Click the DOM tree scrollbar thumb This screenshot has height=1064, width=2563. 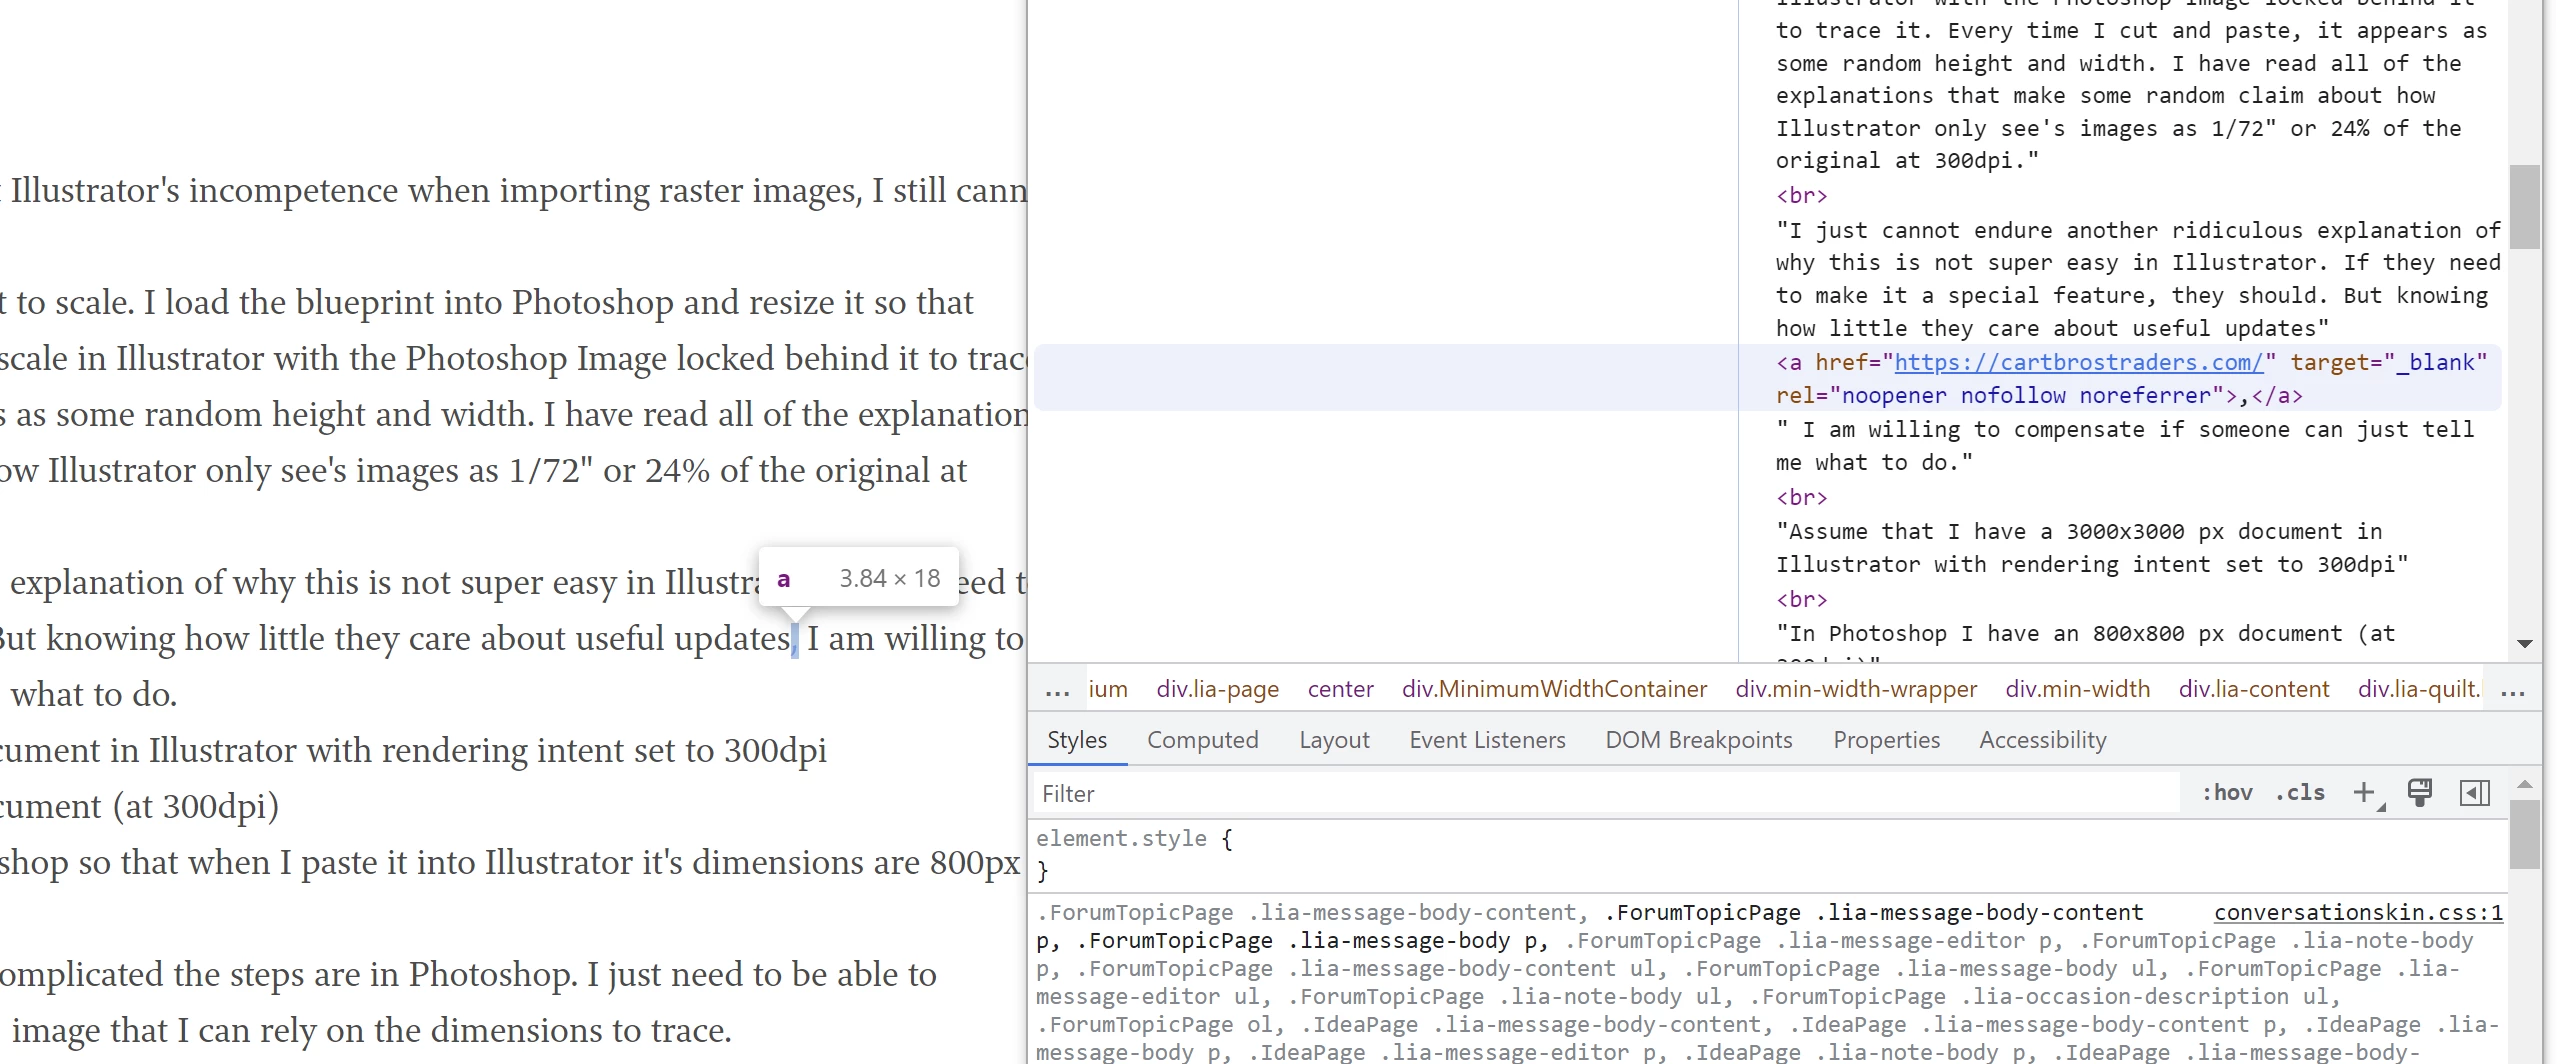point(2525,206)
